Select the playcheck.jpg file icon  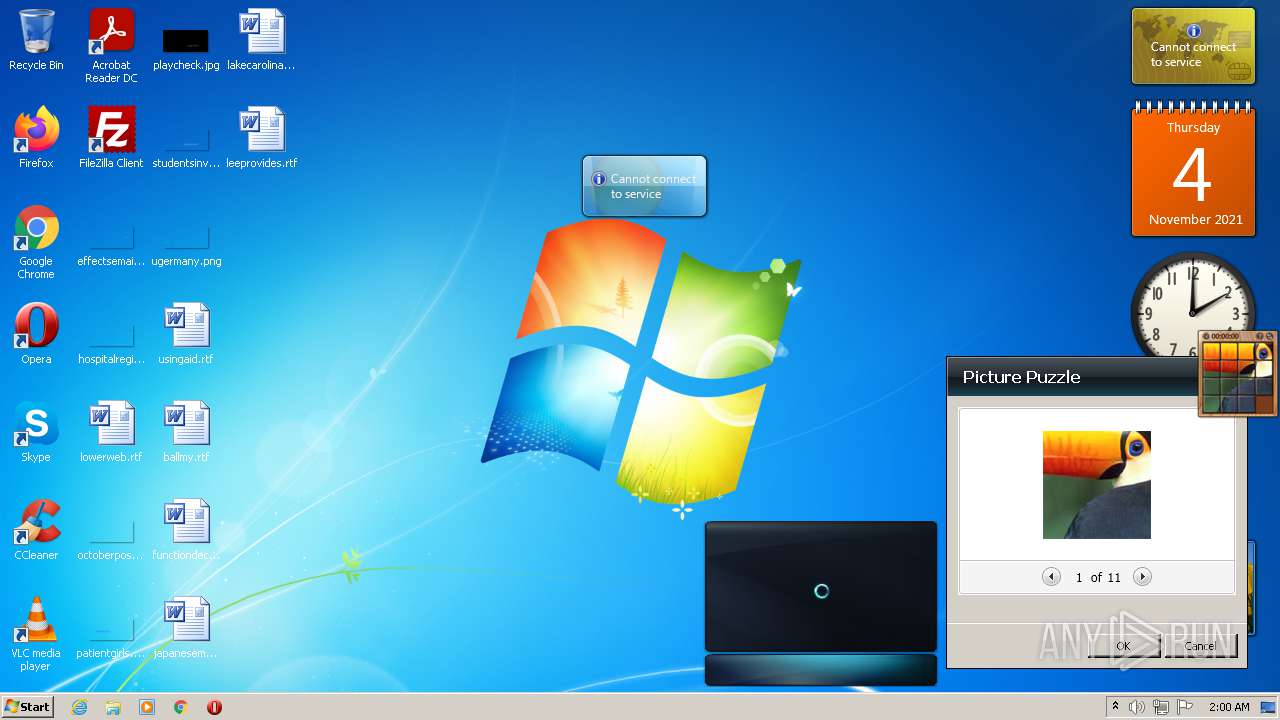pyautogui.click(x=186, y=46)
